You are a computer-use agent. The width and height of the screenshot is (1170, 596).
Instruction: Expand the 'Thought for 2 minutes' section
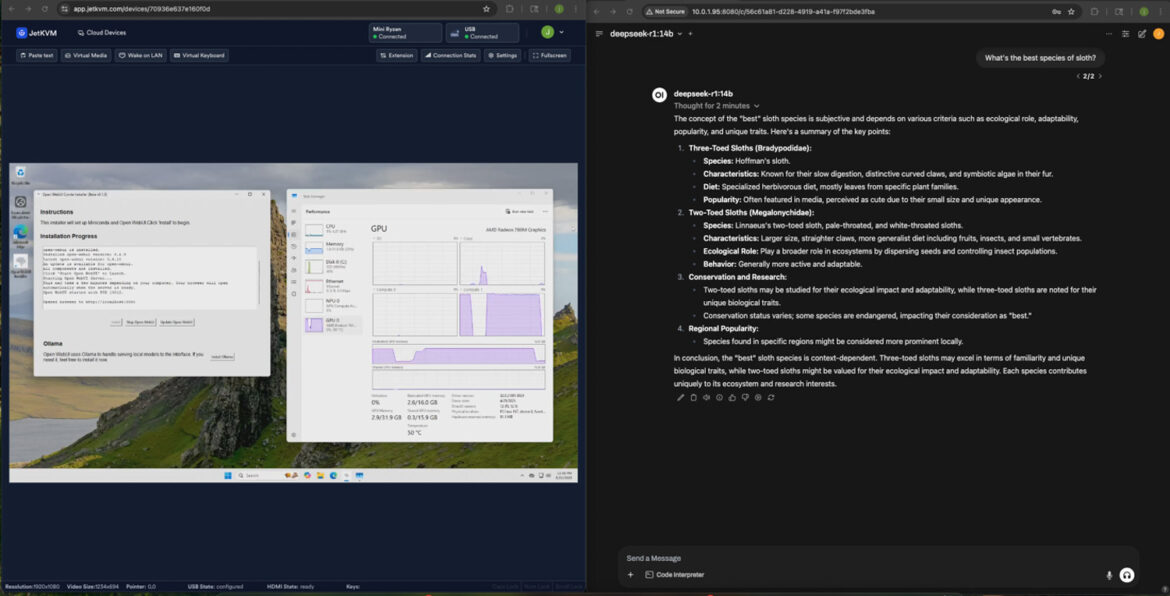716,106
